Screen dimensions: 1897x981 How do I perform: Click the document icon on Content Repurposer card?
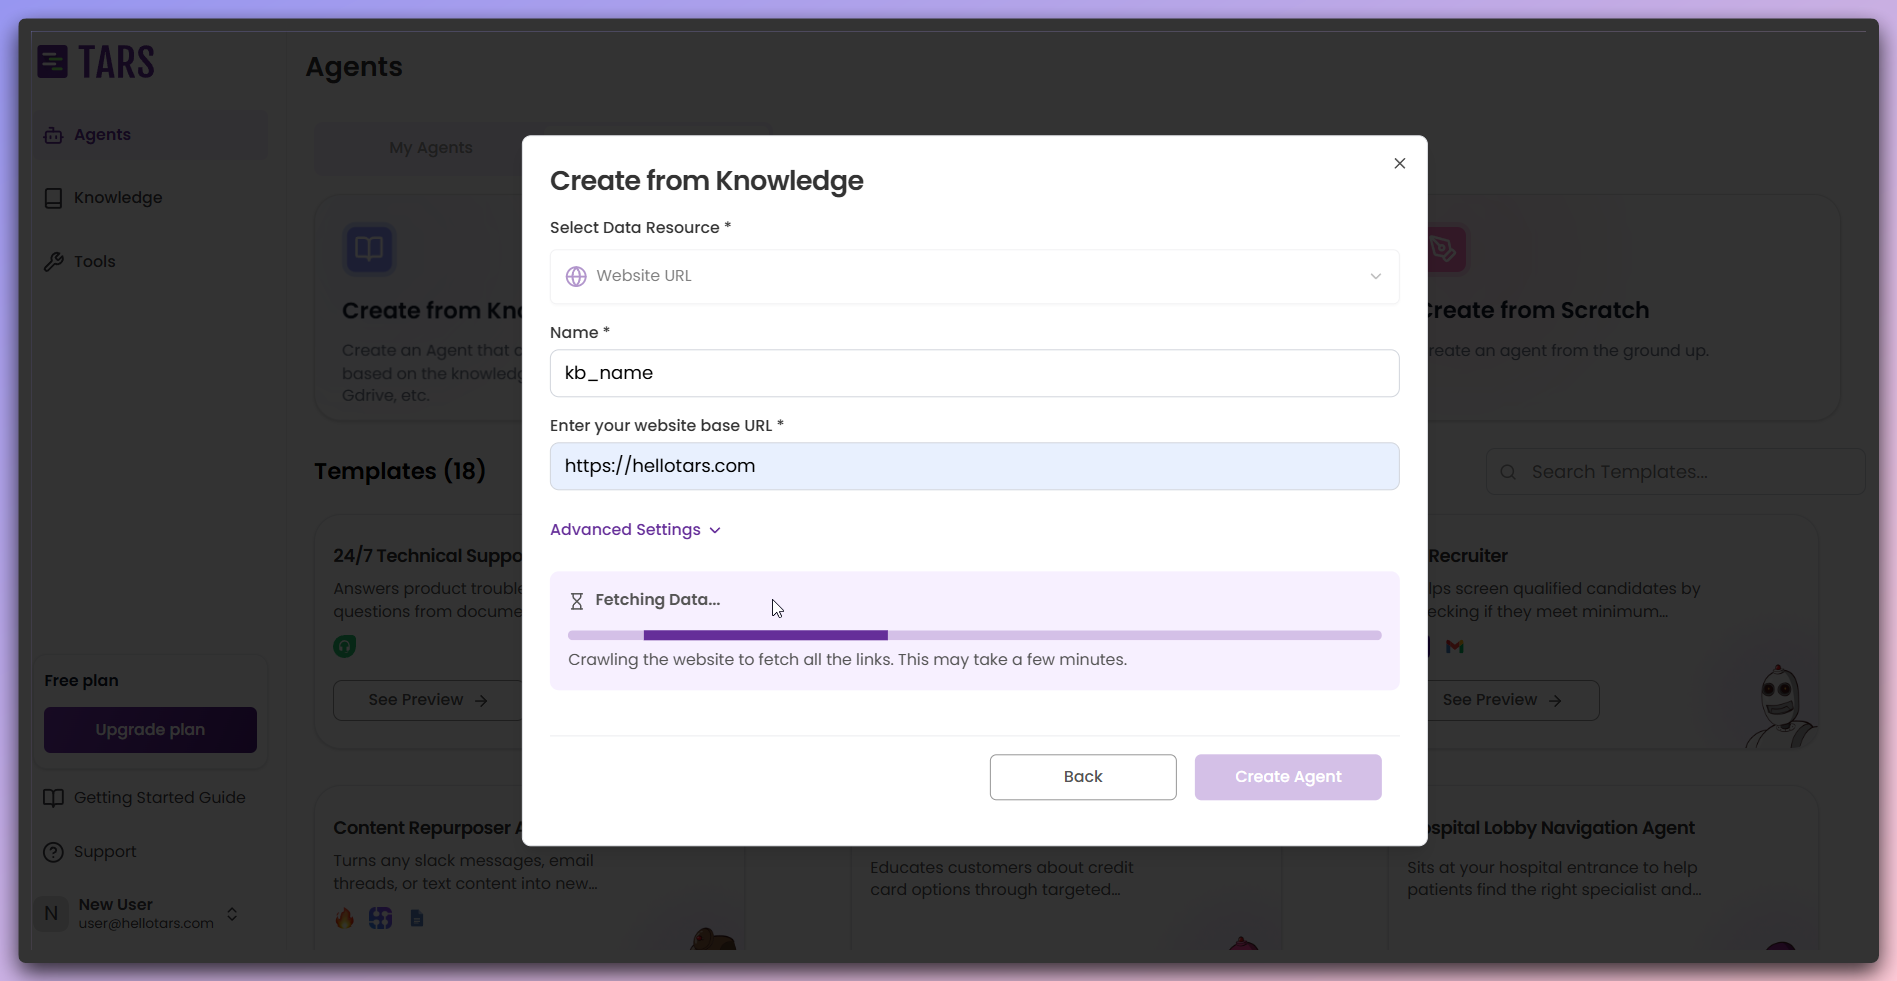[x=416, y=917]
